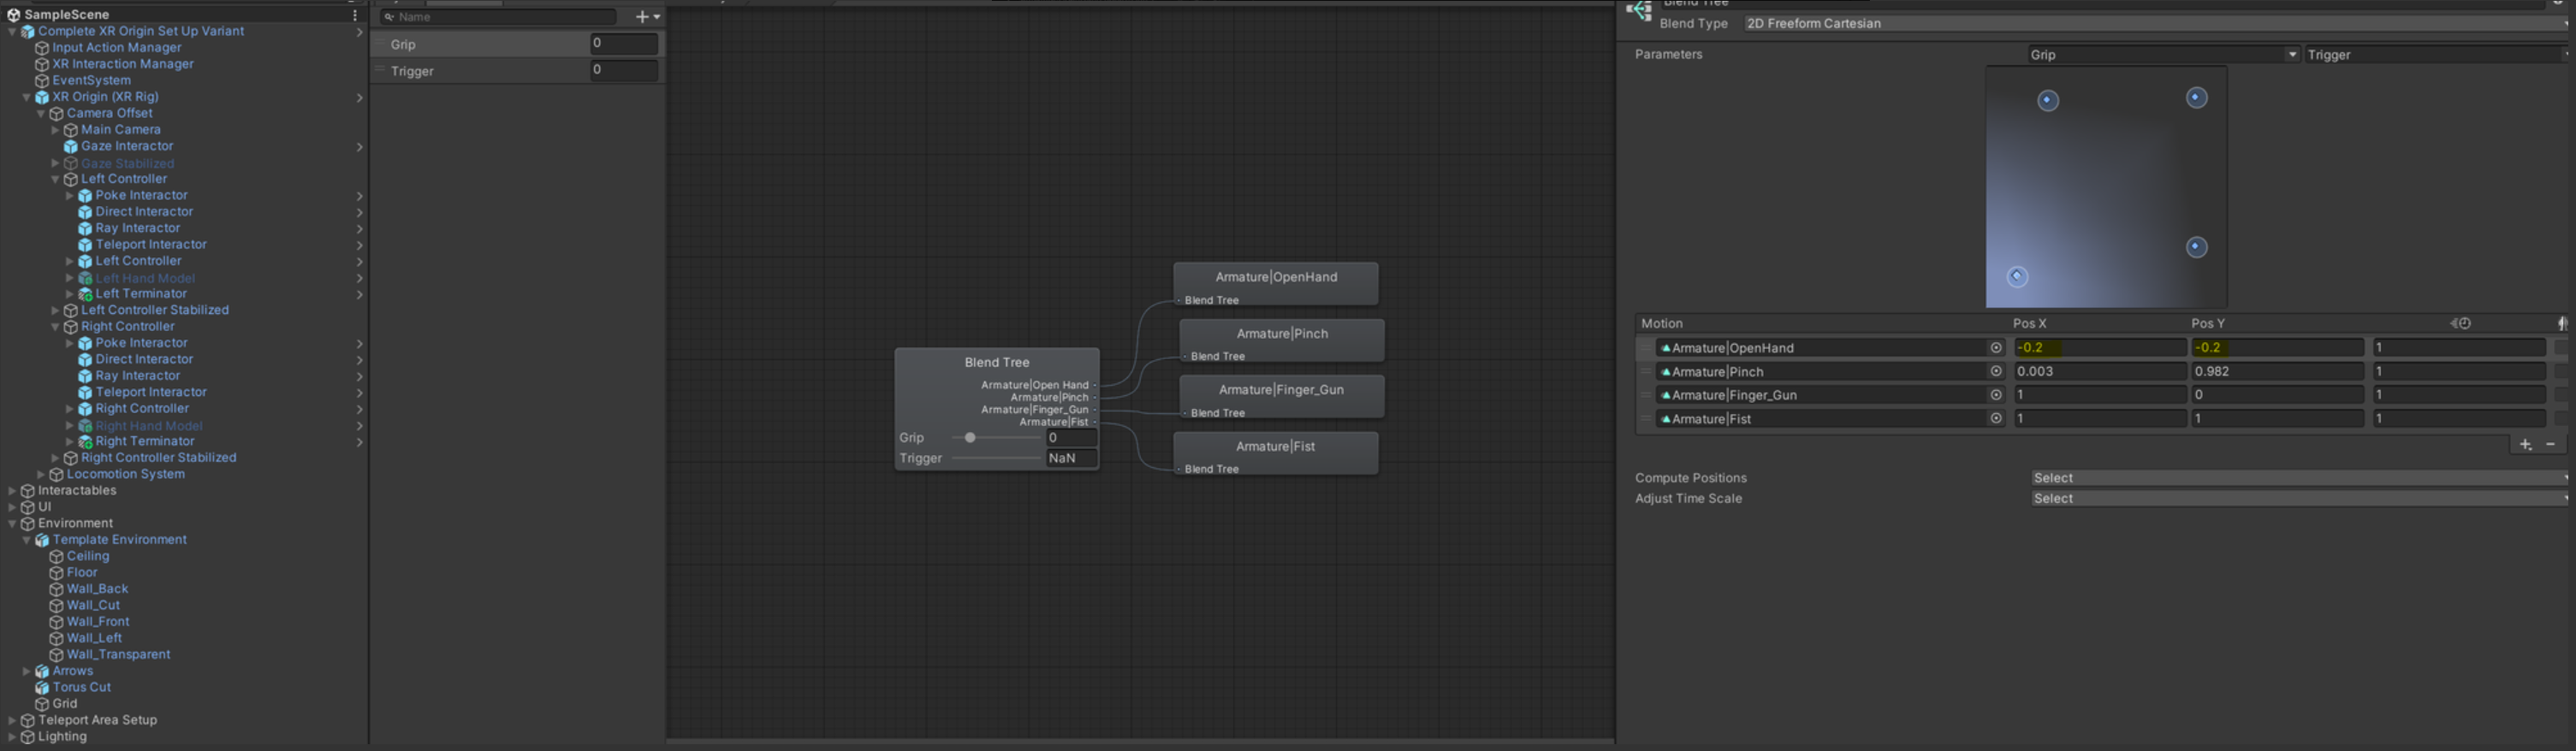Open prefab for Left Poke Interactor via chevron
2576x751 pixels.
click(359, 196)
